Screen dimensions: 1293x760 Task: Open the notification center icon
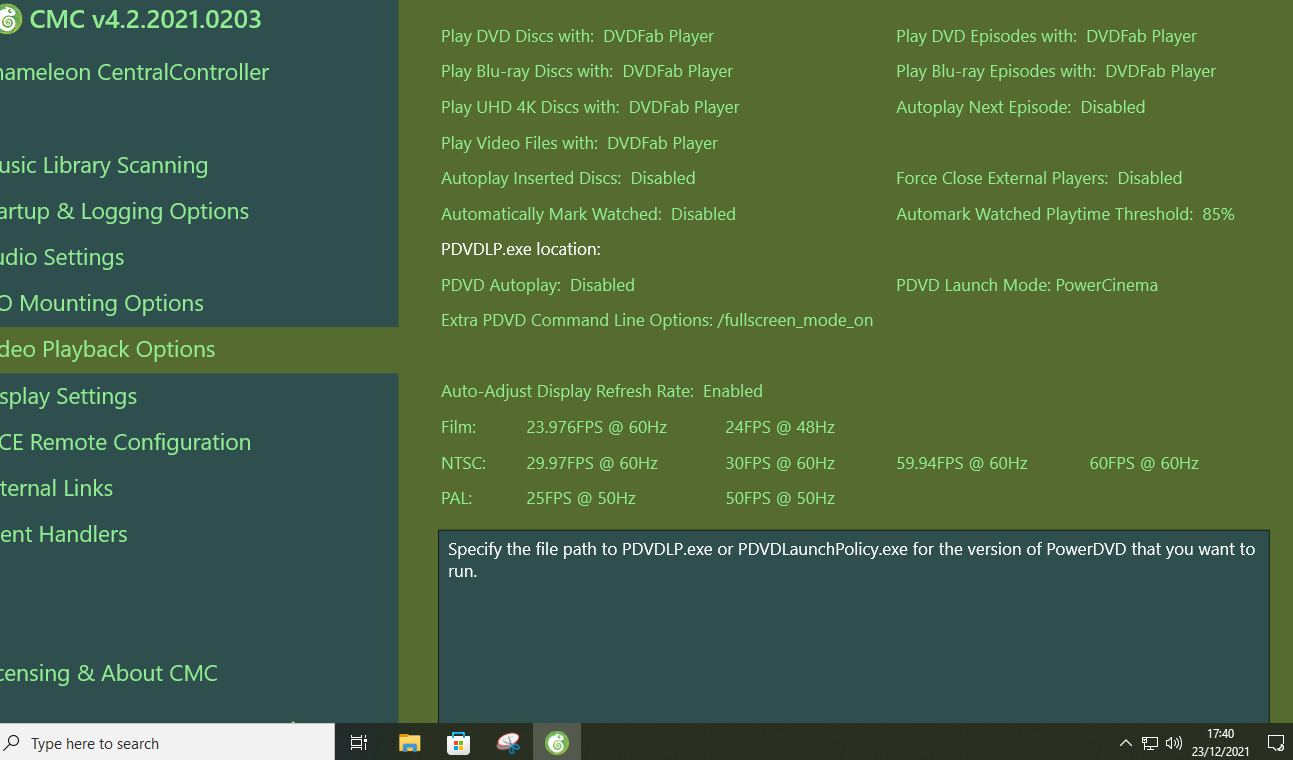coord(1275,743)
